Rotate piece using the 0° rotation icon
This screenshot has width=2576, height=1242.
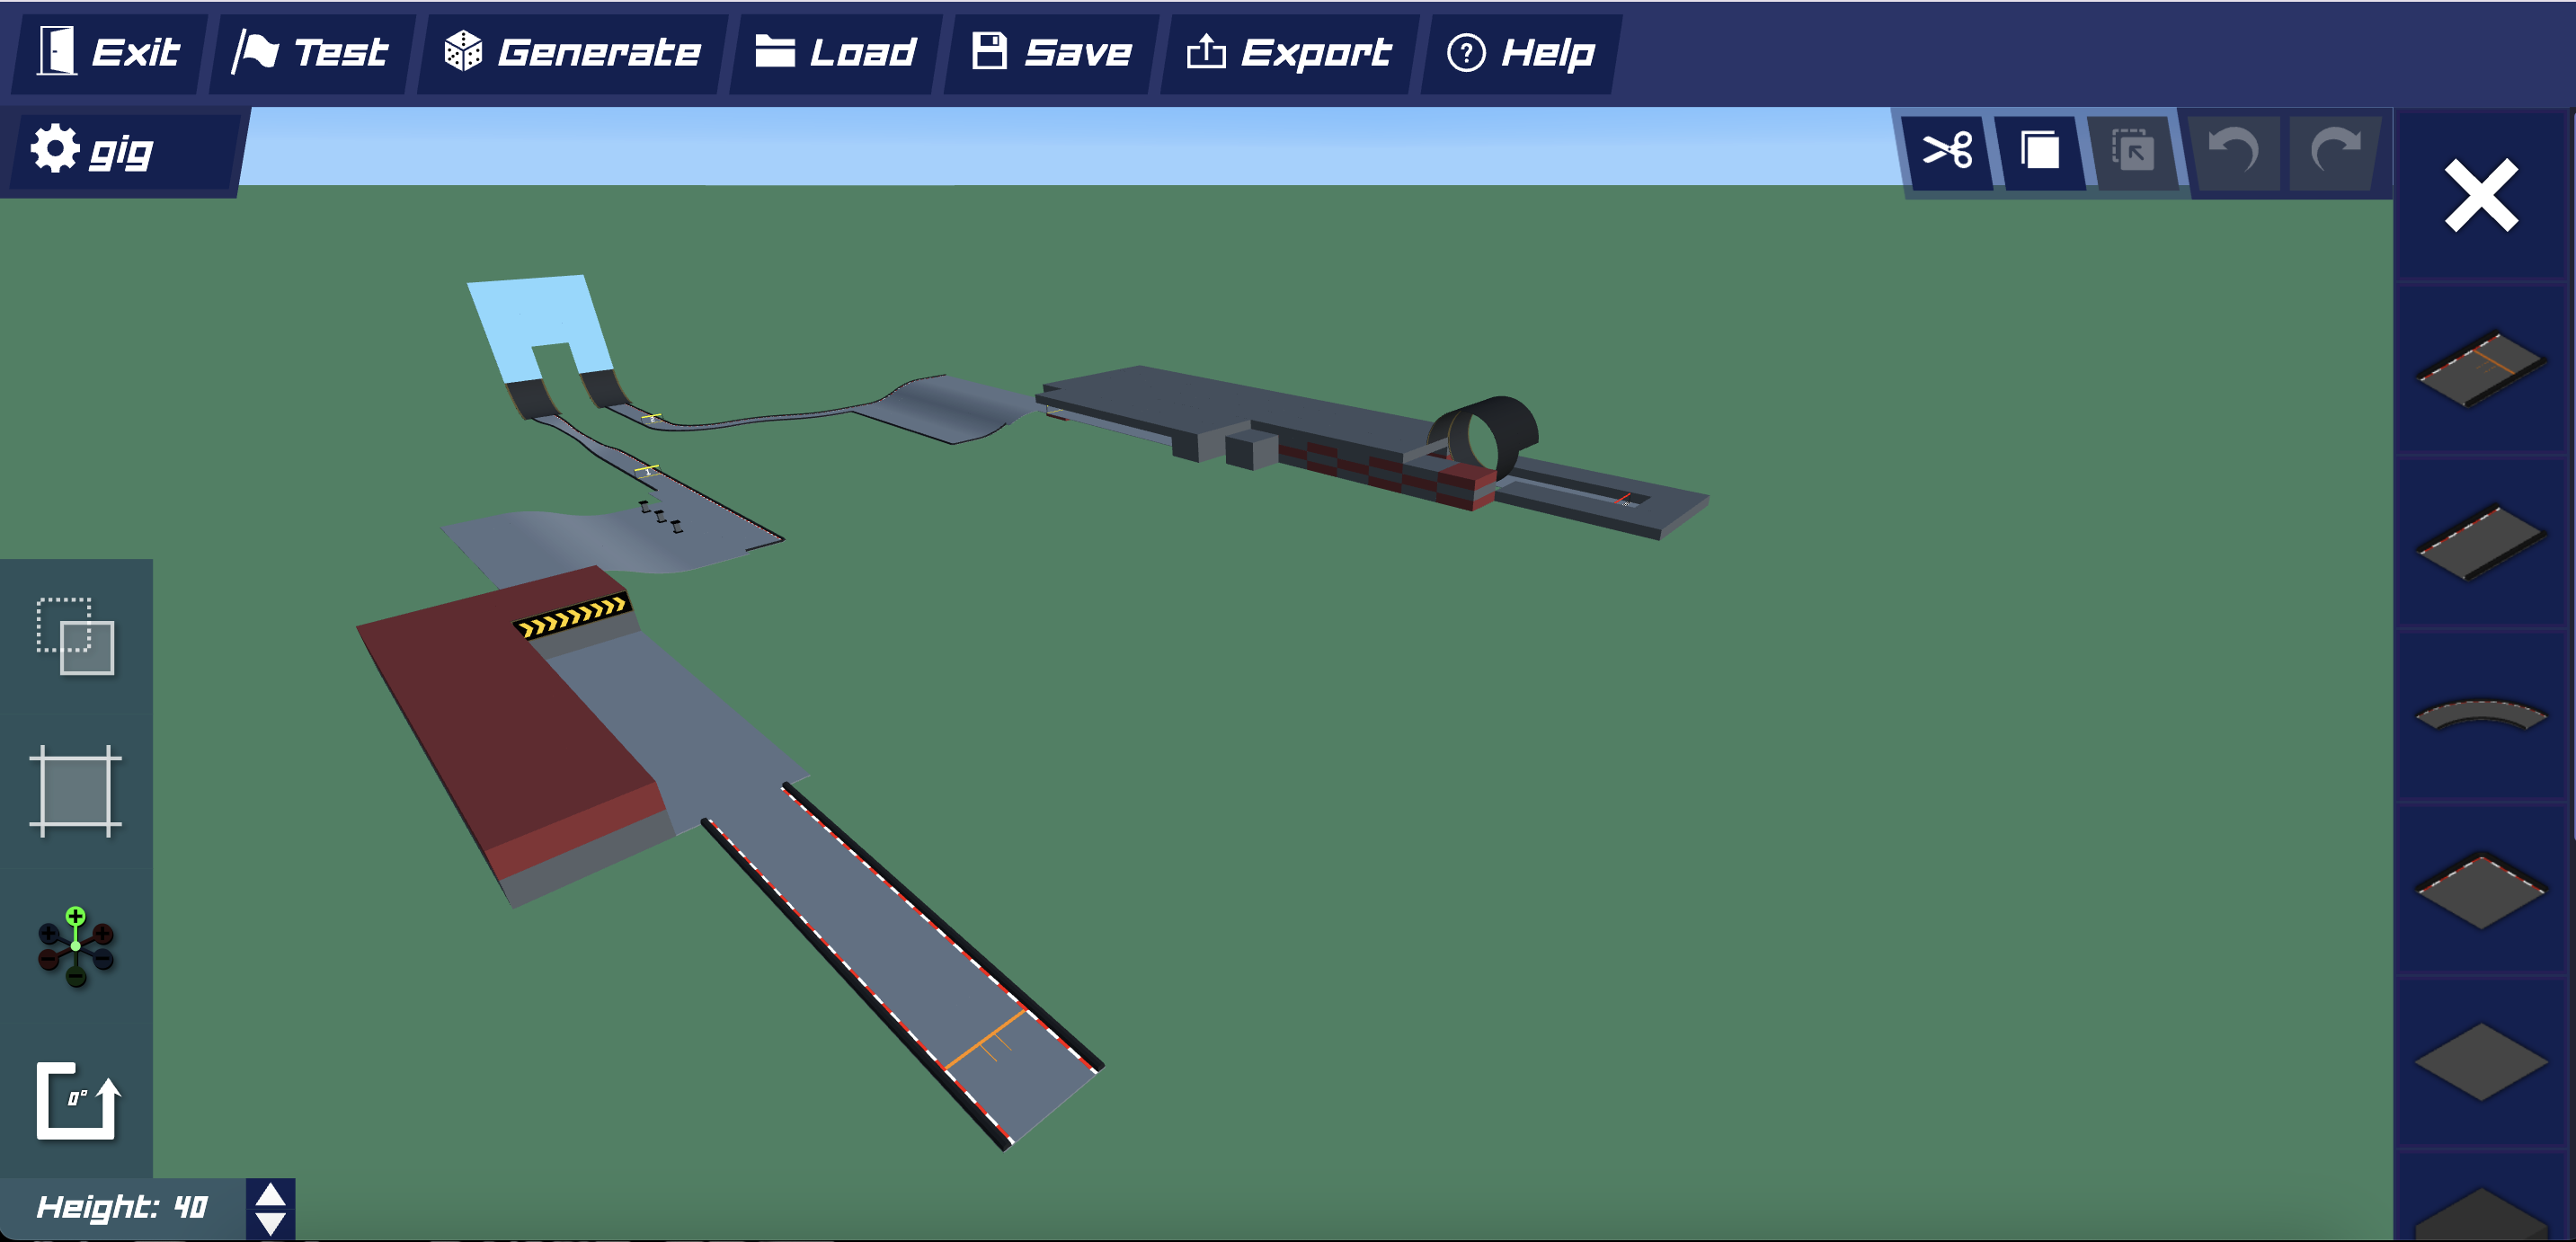pos(78,1100)
